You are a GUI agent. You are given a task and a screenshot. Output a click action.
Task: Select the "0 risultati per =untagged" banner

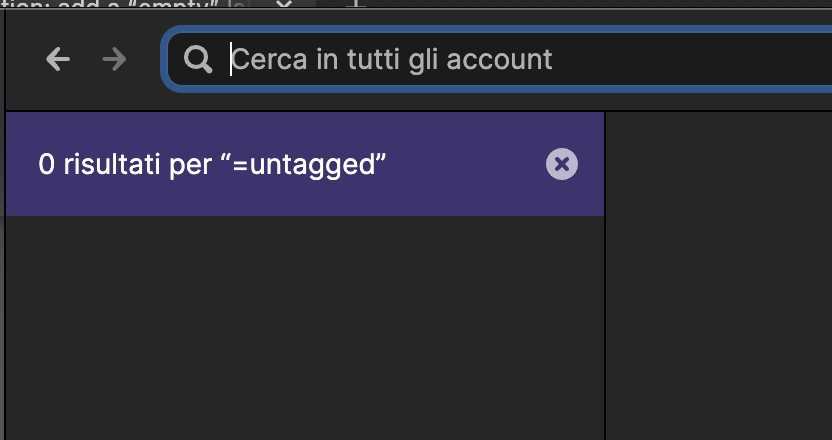(305, 164)
